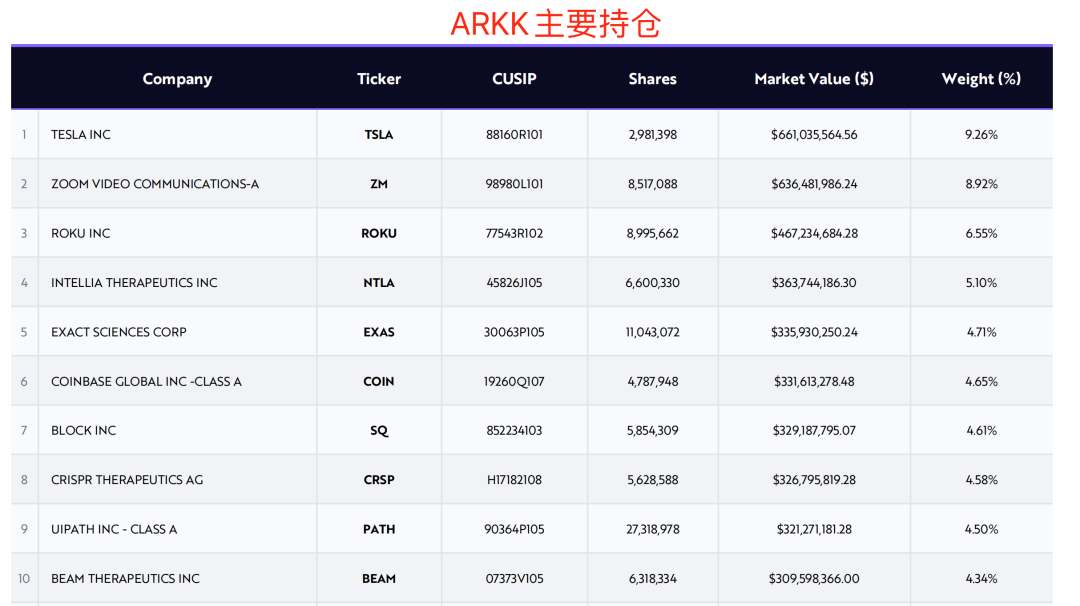The width and height of the screenshot is (1080, 606).
Task: Click the Company column header
Action: pyautogui.click(x=177, y=79)
